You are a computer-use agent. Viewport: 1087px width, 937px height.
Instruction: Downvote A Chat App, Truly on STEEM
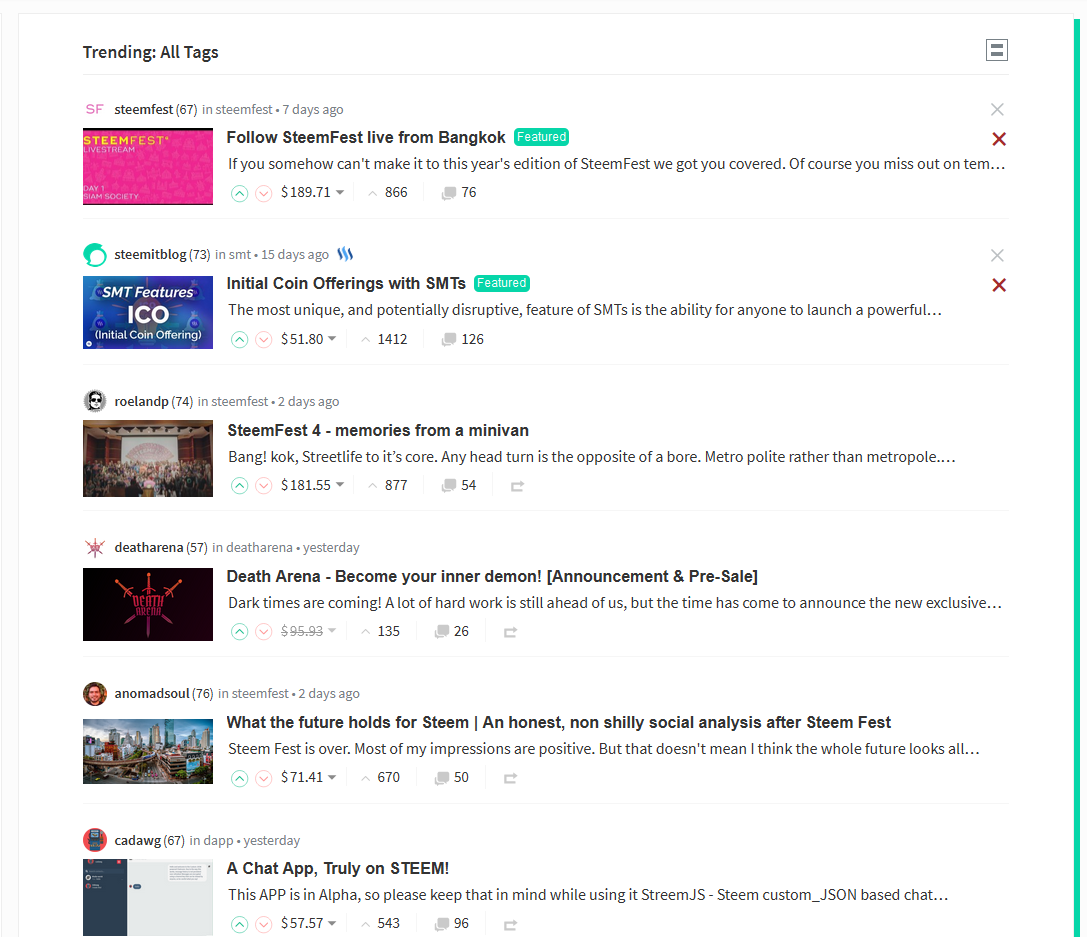pyautogui.click(x=263, y=925)
